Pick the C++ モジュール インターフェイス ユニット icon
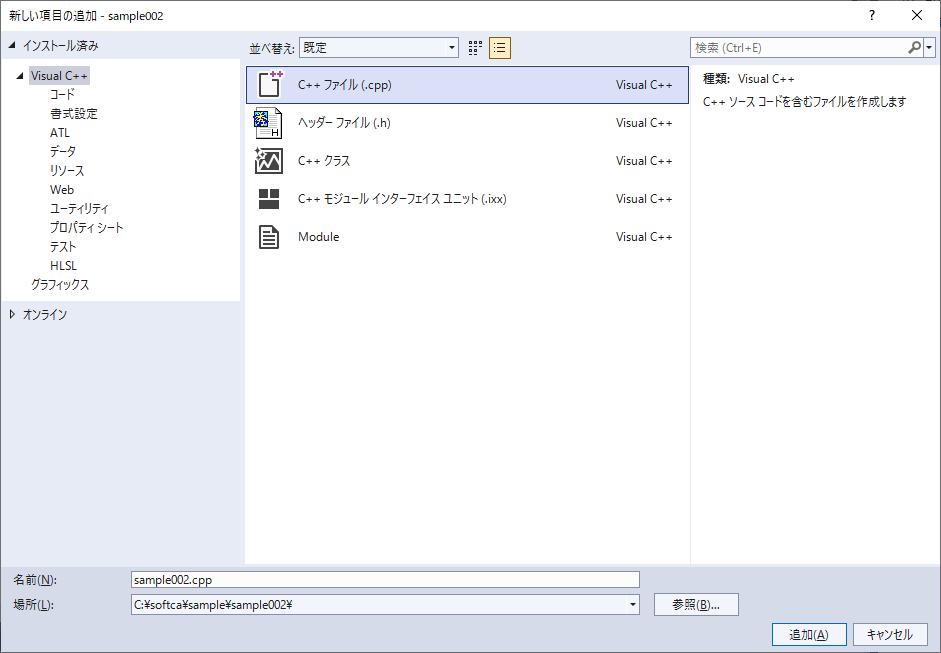 (269, 199)
